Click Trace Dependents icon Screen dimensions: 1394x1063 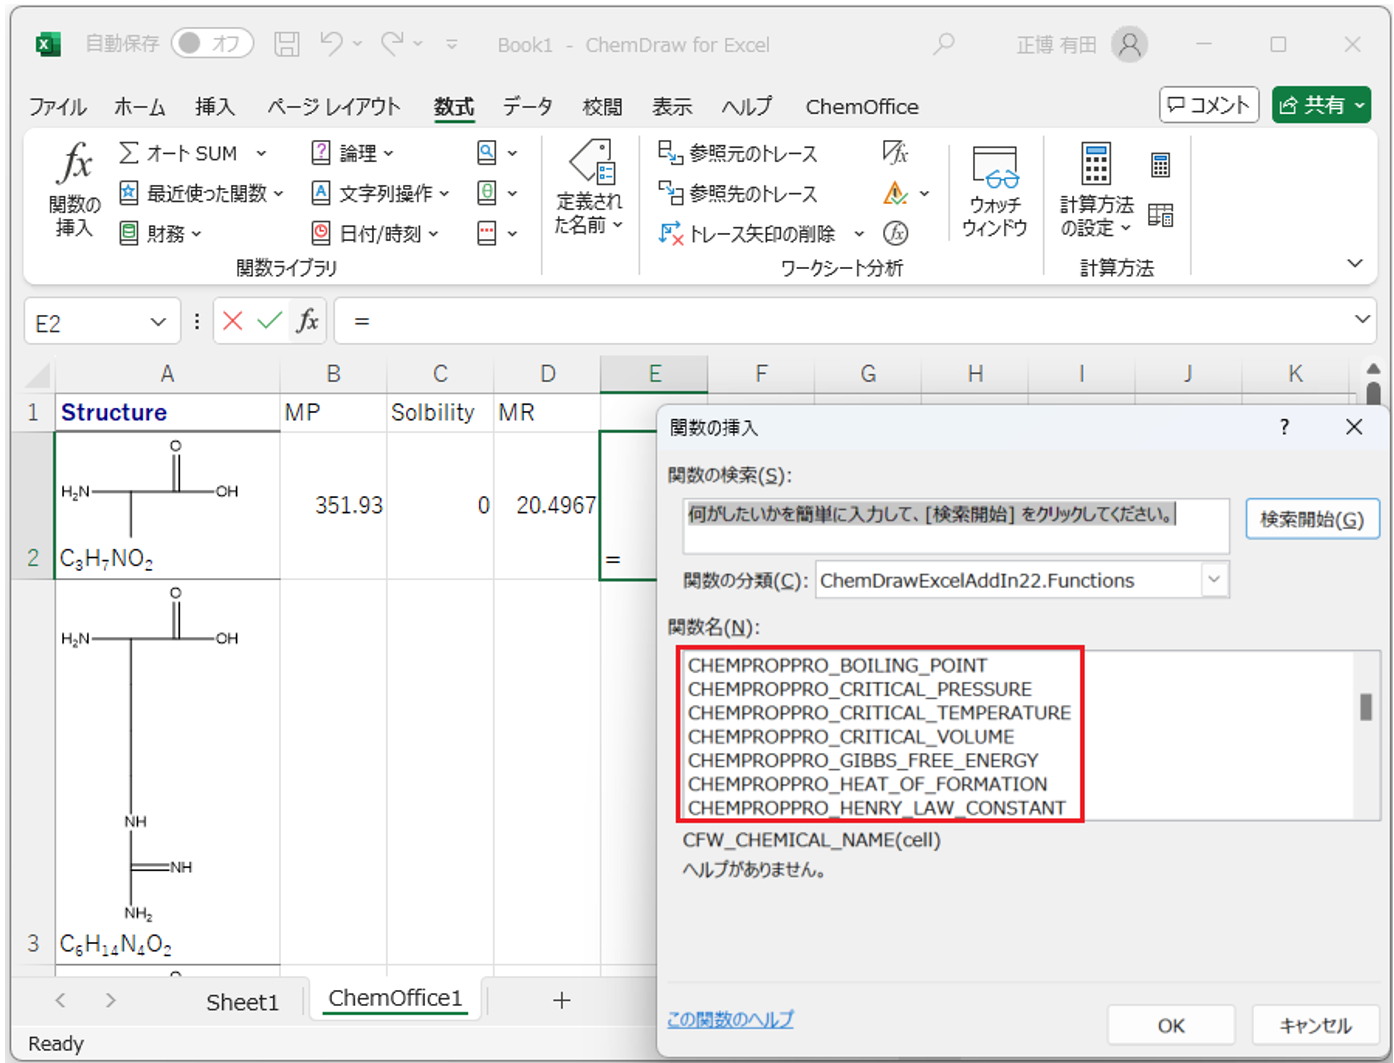click(x=670, y=192)
